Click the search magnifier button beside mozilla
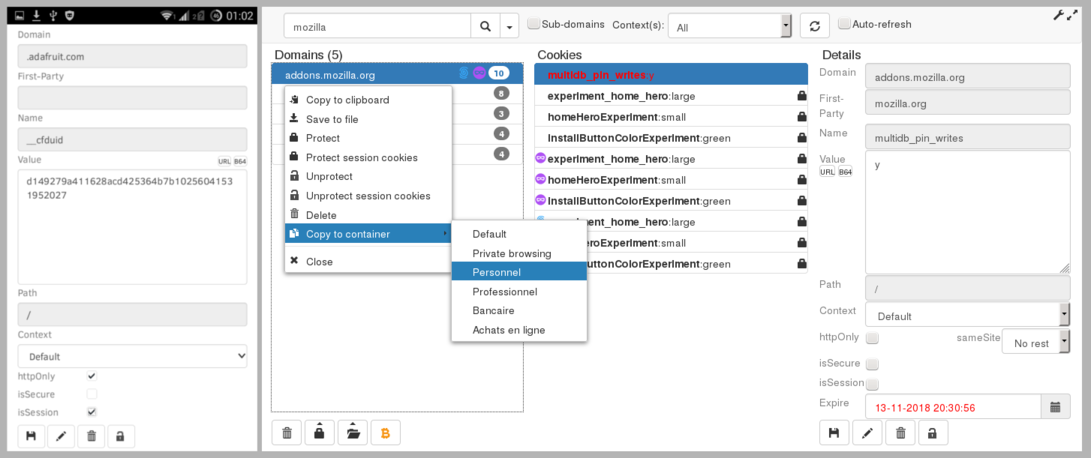1091x458 pixels. [x=485, y=26]
